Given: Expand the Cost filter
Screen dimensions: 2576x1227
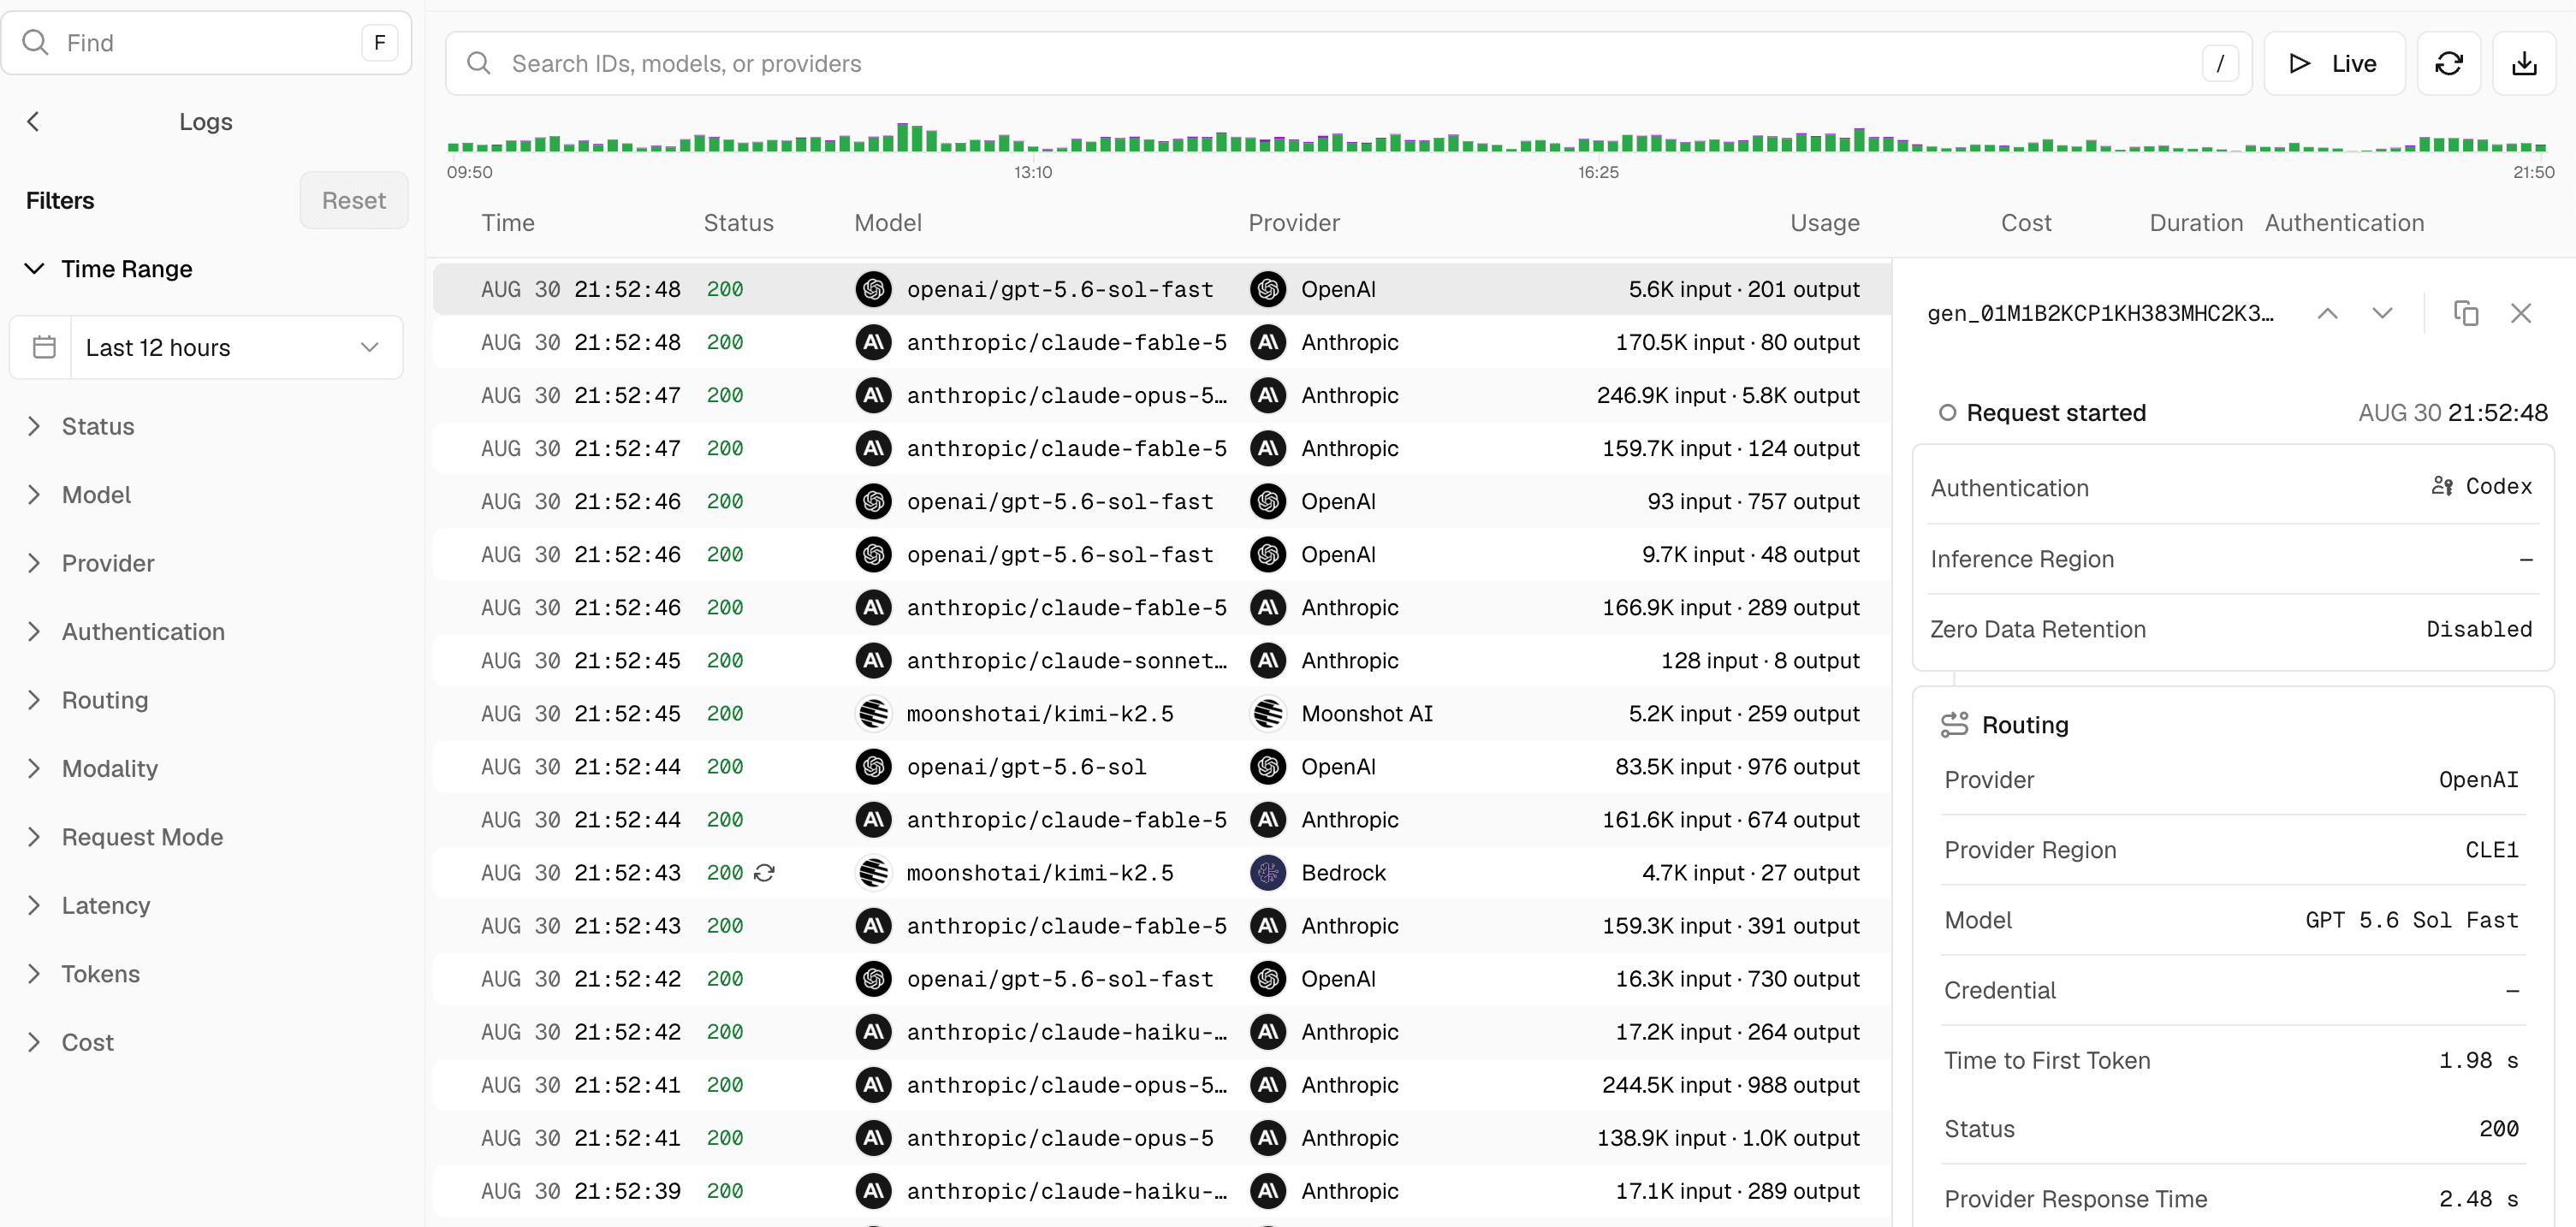Looking at the screenshot, I should click(70, 1043).
